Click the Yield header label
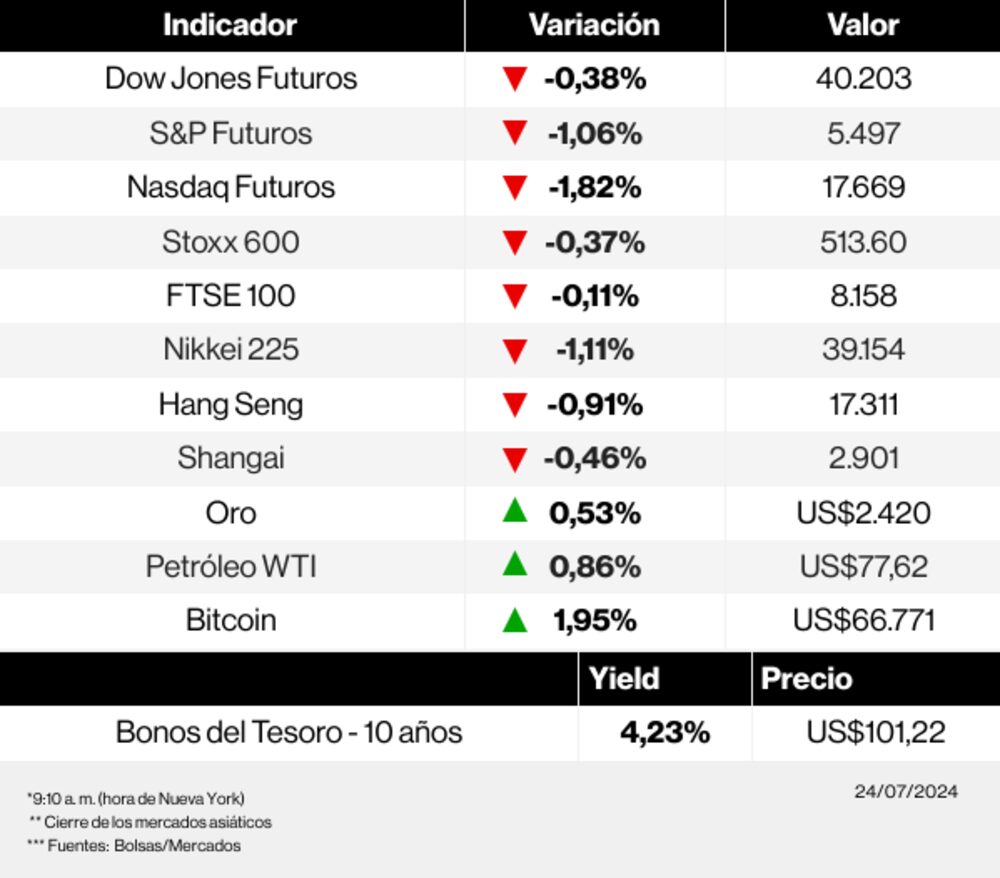The width and height of the screenshot is (1000, 878). [624, 678]
